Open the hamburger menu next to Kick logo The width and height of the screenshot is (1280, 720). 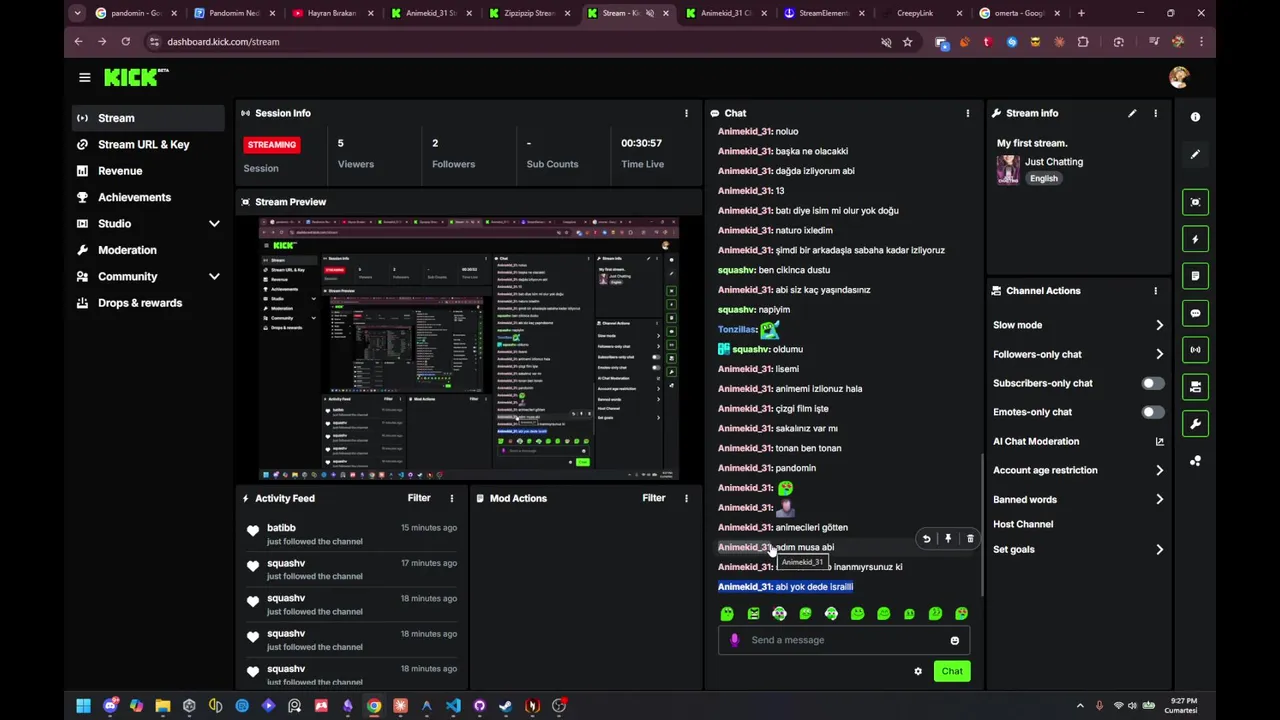(x=84, y=77)
